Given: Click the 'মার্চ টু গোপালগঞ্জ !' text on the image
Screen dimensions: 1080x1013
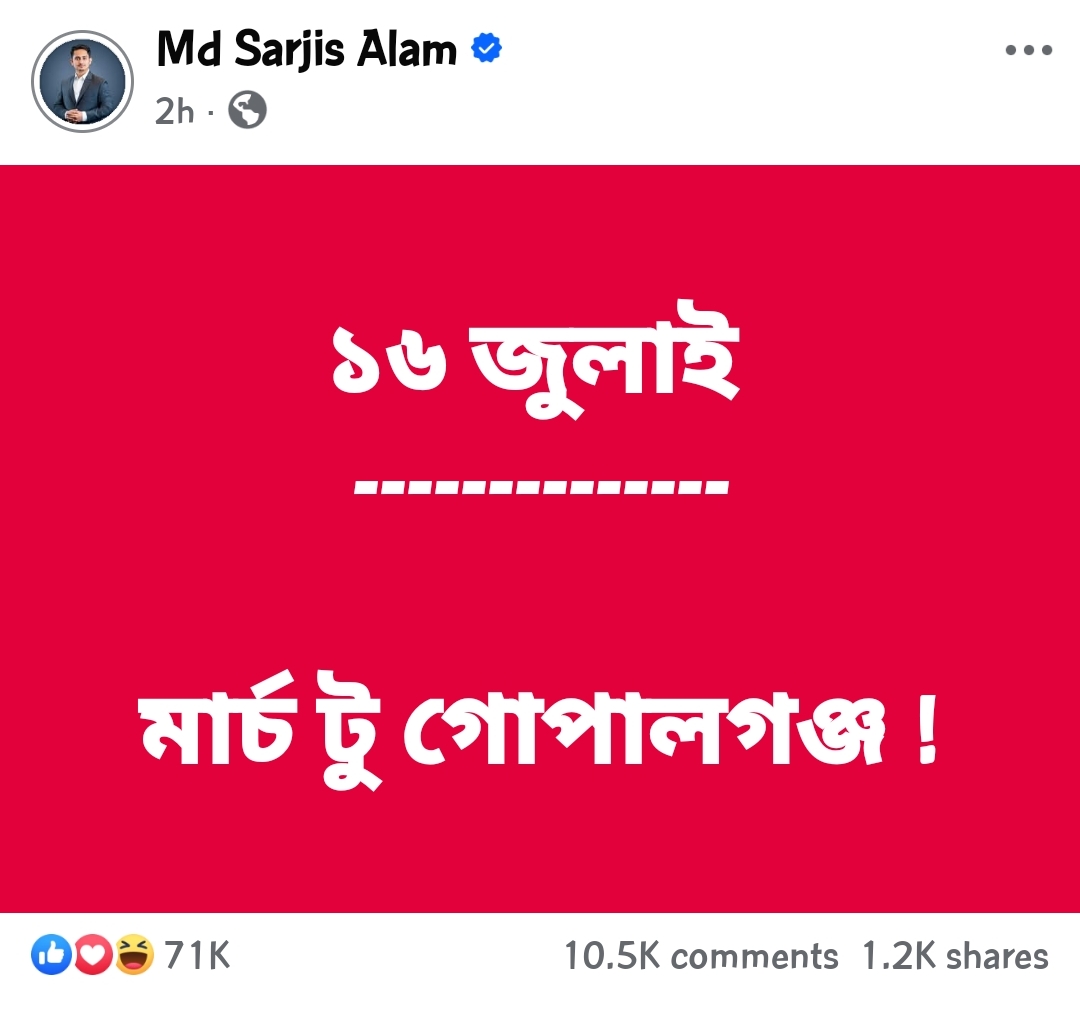Looking at the screenshot, I should tap(540, 730).
